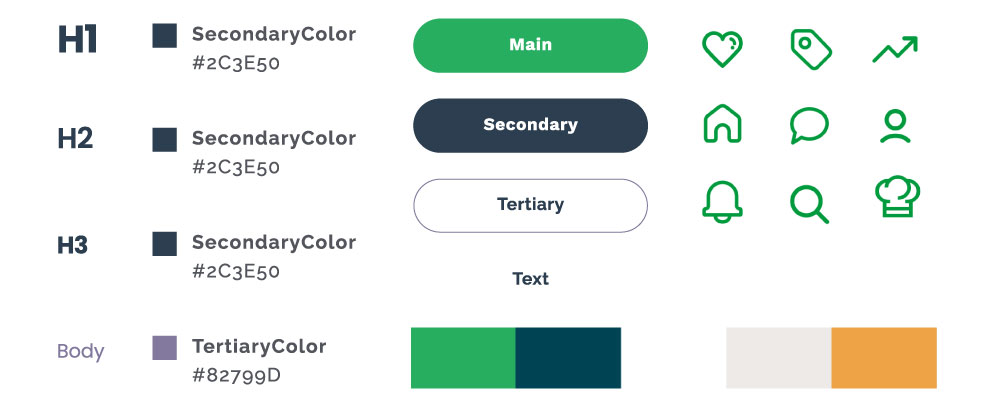
Task: Select the price tag icon
Action: 811,49
